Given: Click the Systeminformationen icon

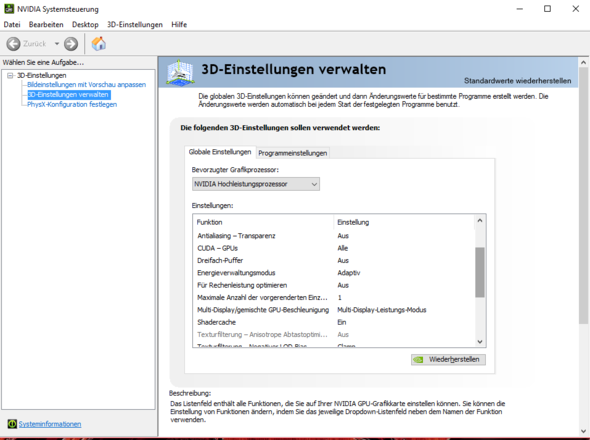Looking at the screenshot, I should pyautogui.click(x=12, y=424).
